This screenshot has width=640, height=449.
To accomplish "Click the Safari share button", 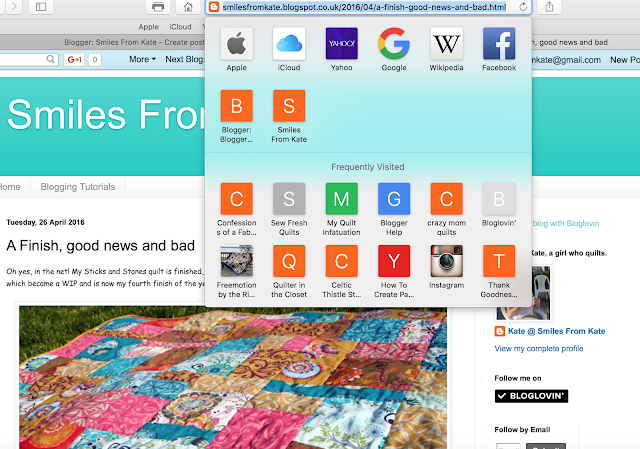I will (x=549, y=7).
